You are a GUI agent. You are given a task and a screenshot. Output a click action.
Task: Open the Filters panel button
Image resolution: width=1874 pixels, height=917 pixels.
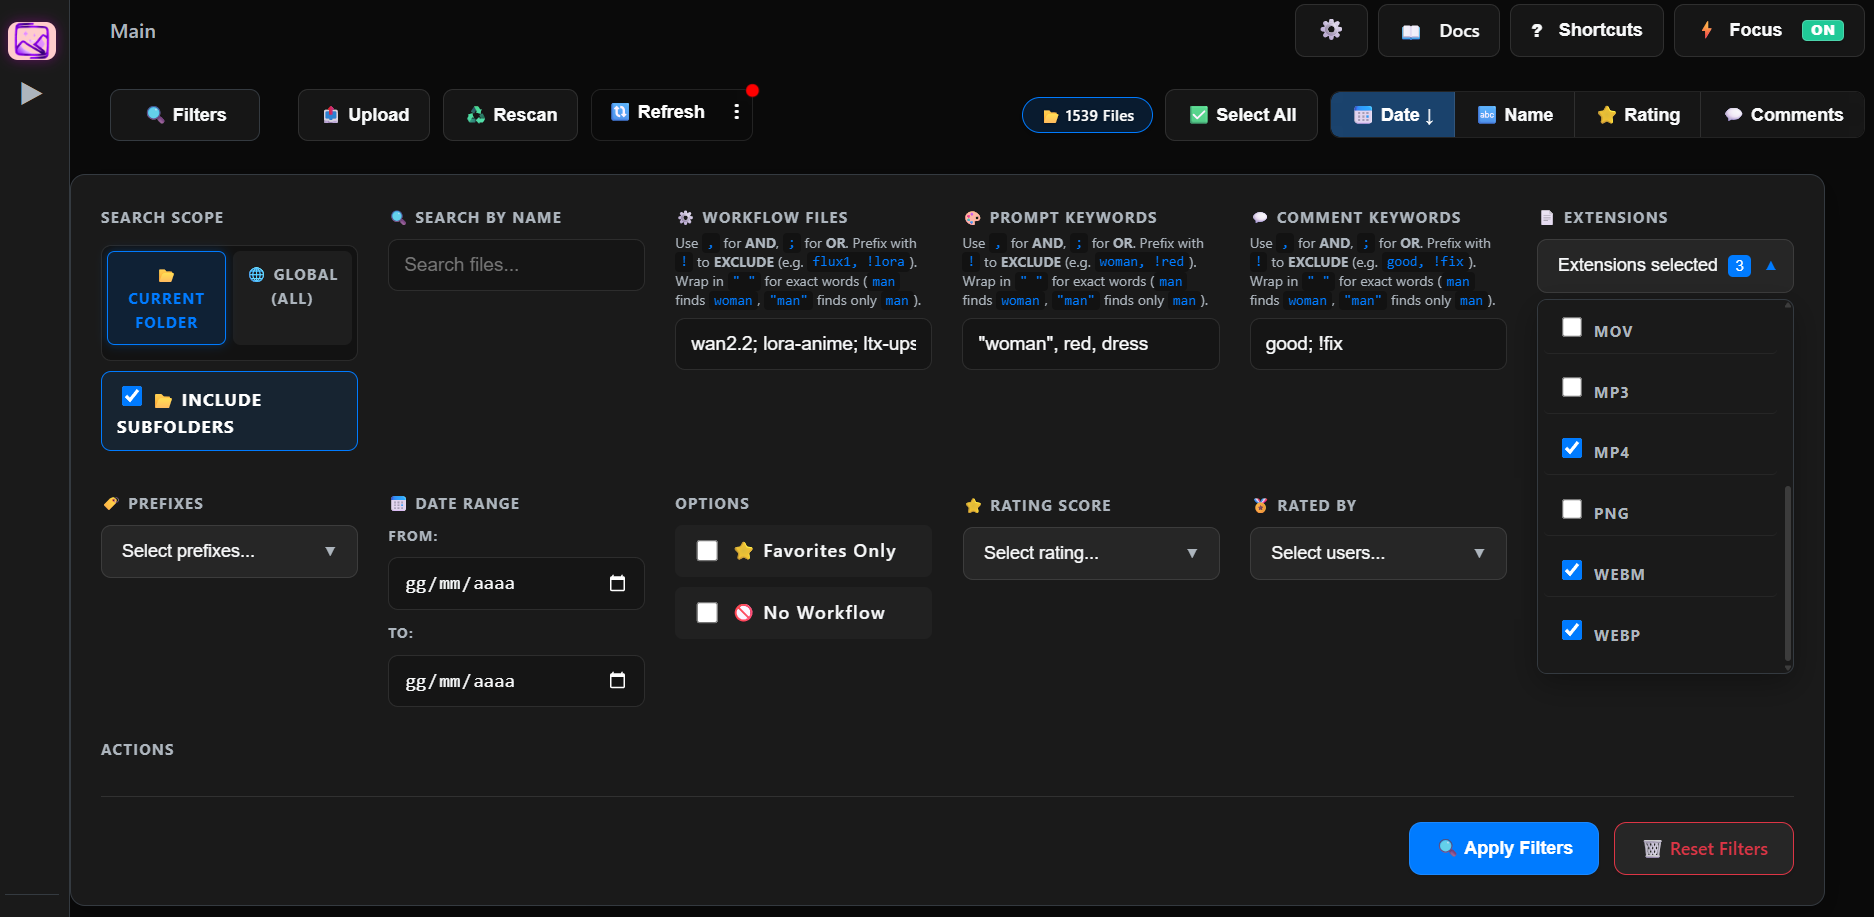[185, 115]
